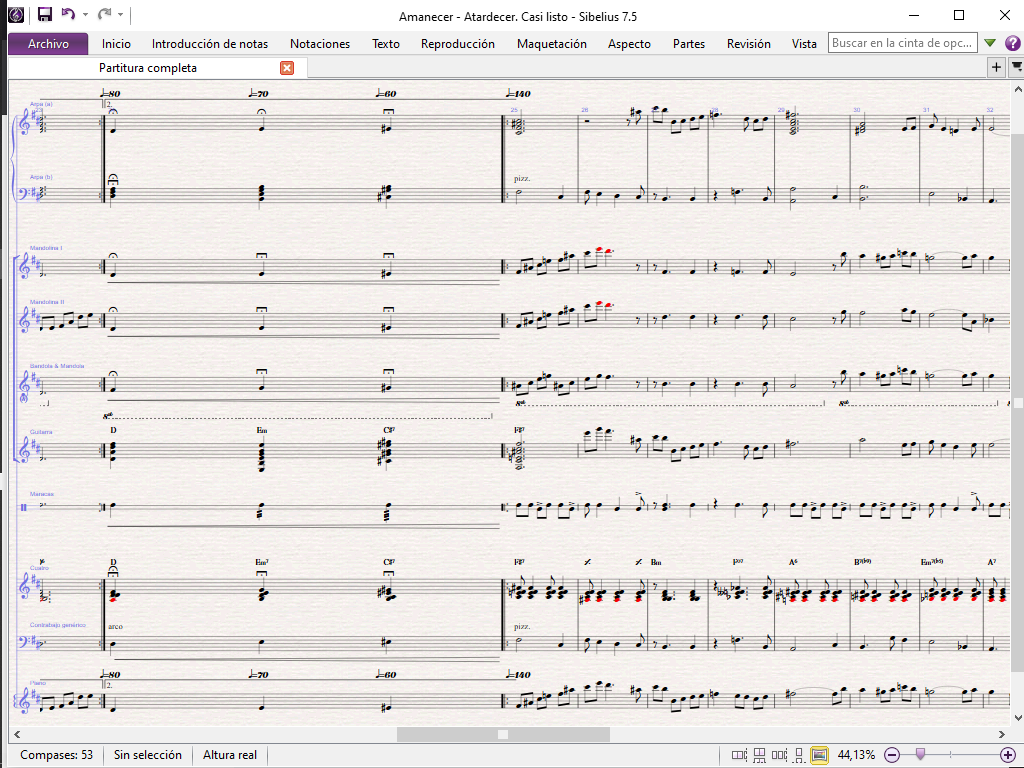Image resolution: width=1024 pixels, height=768 pixels.
Task: Select the Em chord symbol on Guitarra
Action: click(x=261, y=430)
